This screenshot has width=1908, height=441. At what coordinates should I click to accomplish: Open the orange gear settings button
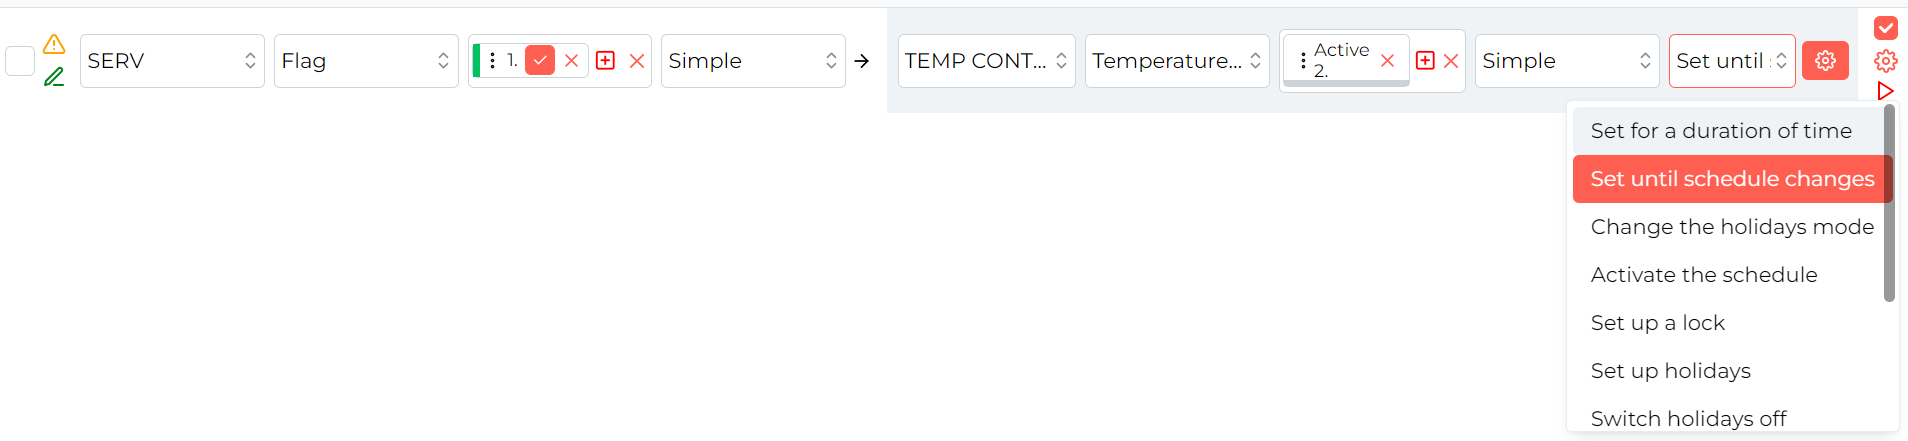pyautogui.click(x=1825, y=61)
